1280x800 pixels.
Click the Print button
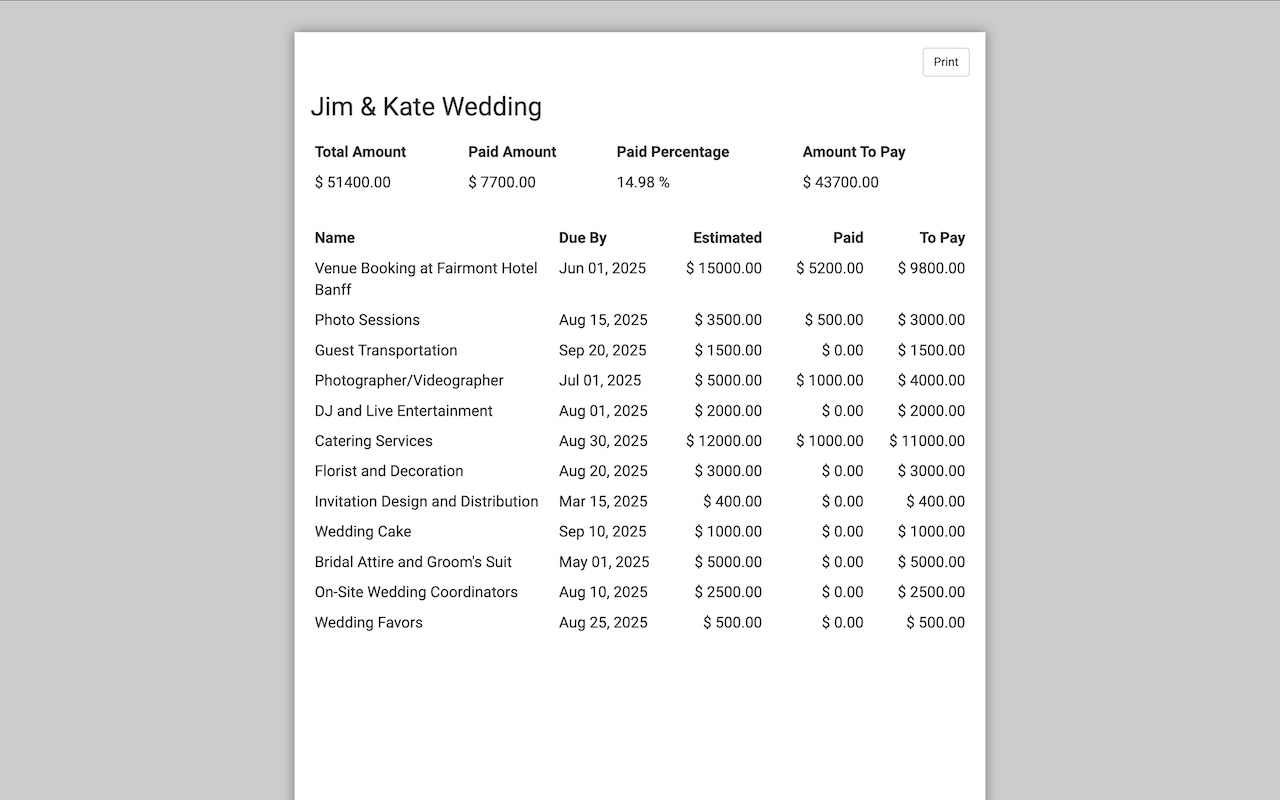pos(945,62)
